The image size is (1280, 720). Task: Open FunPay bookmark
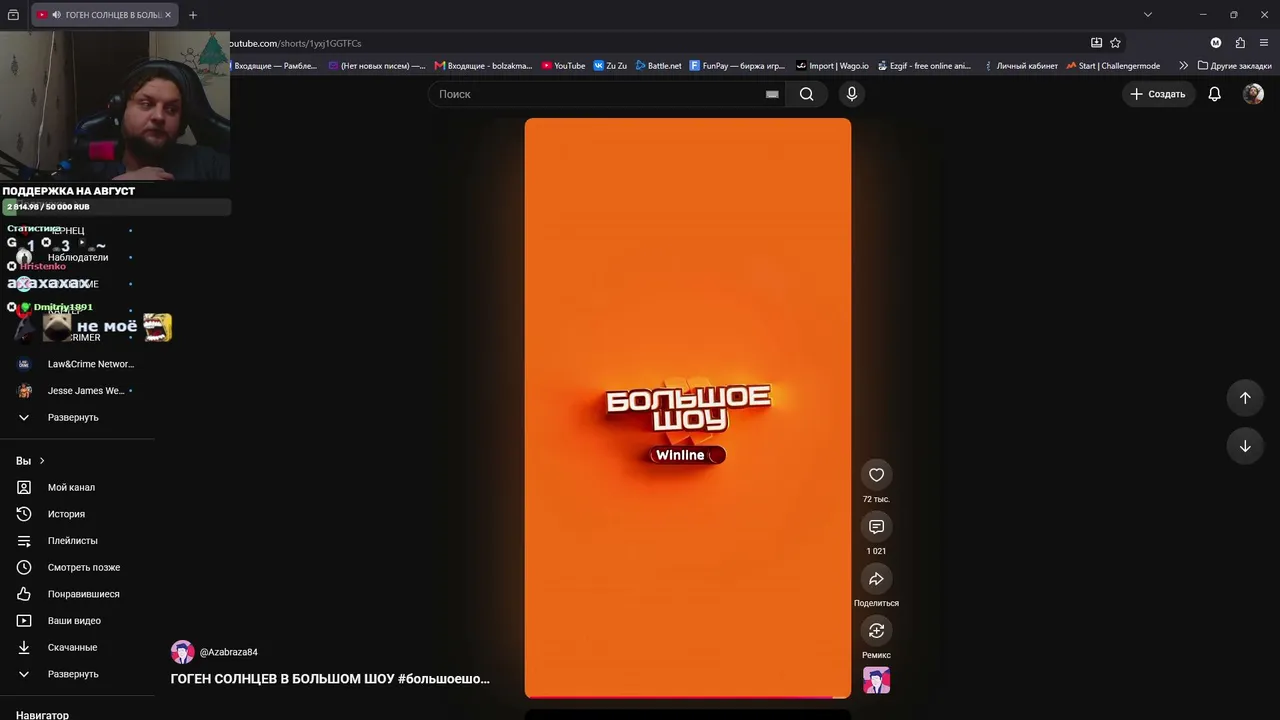pyautogui.click(x=738, y=66)
